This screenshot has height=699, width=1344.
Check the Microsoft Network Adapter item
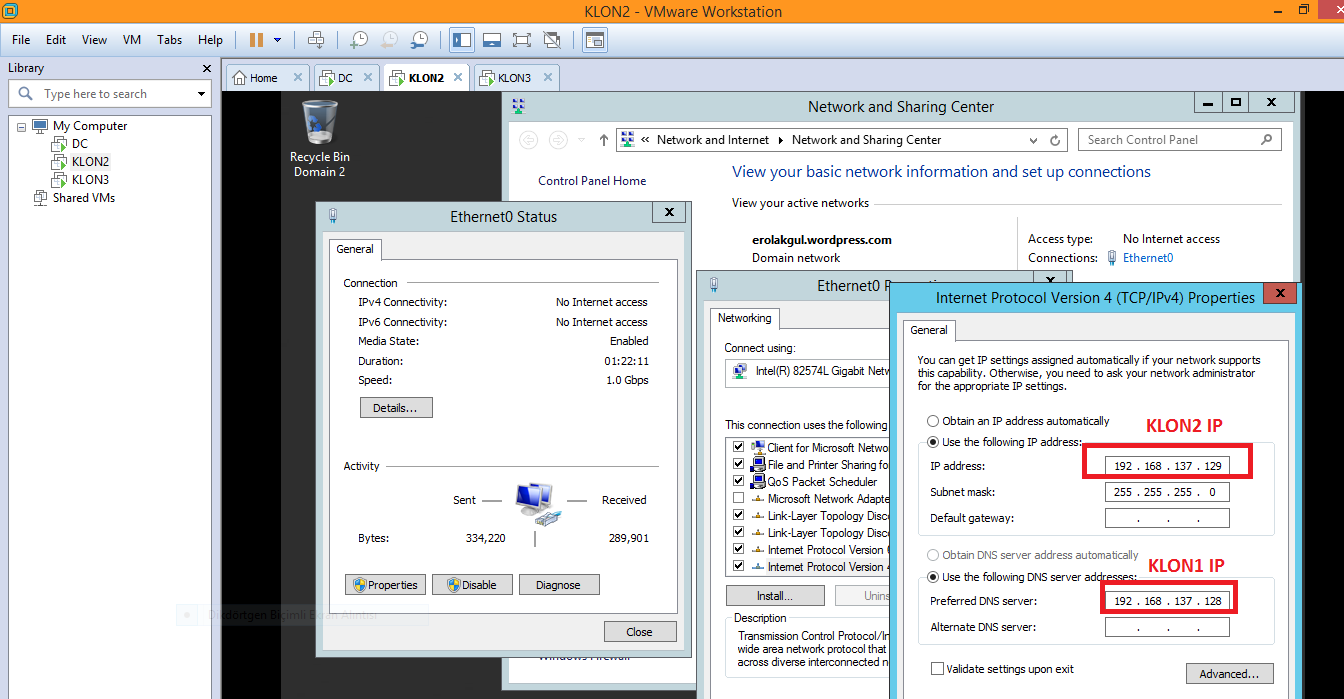tap(738, 499)
